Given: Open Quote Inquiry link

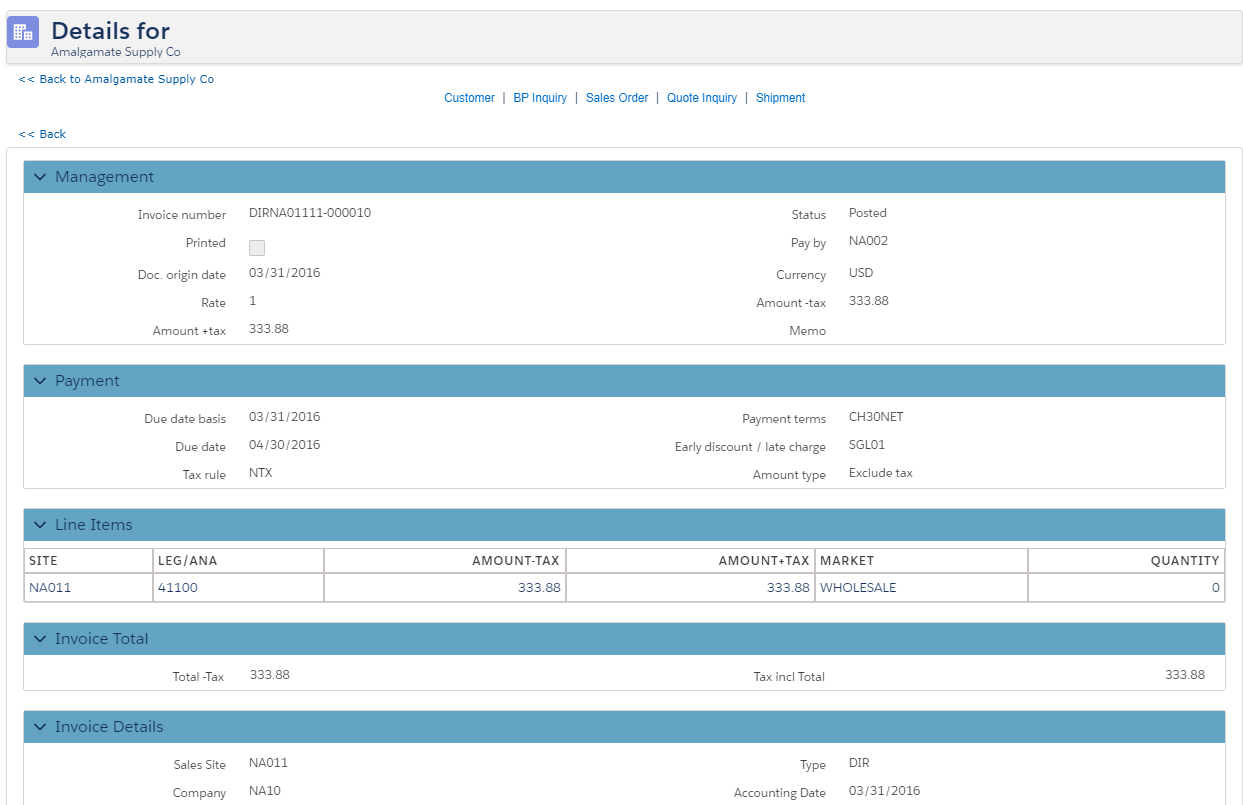Looking at the screenshot, I should 702,98.
